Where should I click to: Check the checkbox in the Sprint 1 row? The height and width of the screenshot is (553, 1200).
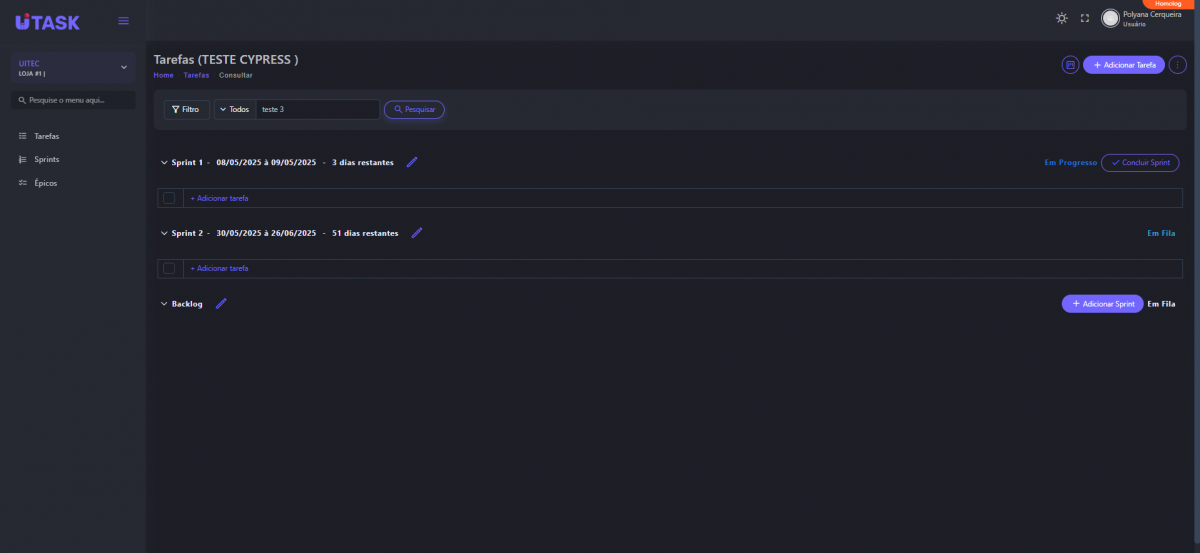[x=169, y=198]
